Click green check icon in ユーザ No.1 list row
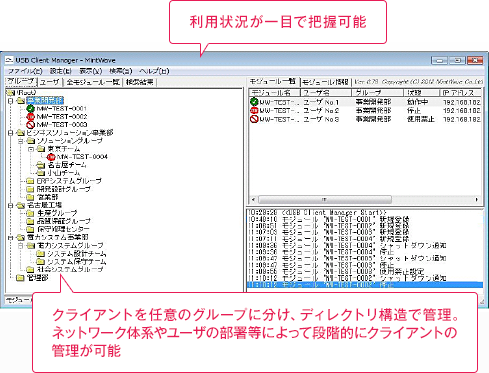The width and height of the screenshot is (489, 373). 254,102
